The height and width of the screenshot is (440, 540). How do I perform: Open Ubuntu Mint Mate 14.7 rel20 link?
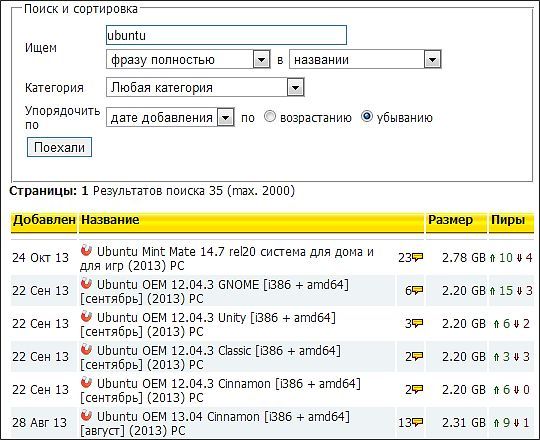227,259
